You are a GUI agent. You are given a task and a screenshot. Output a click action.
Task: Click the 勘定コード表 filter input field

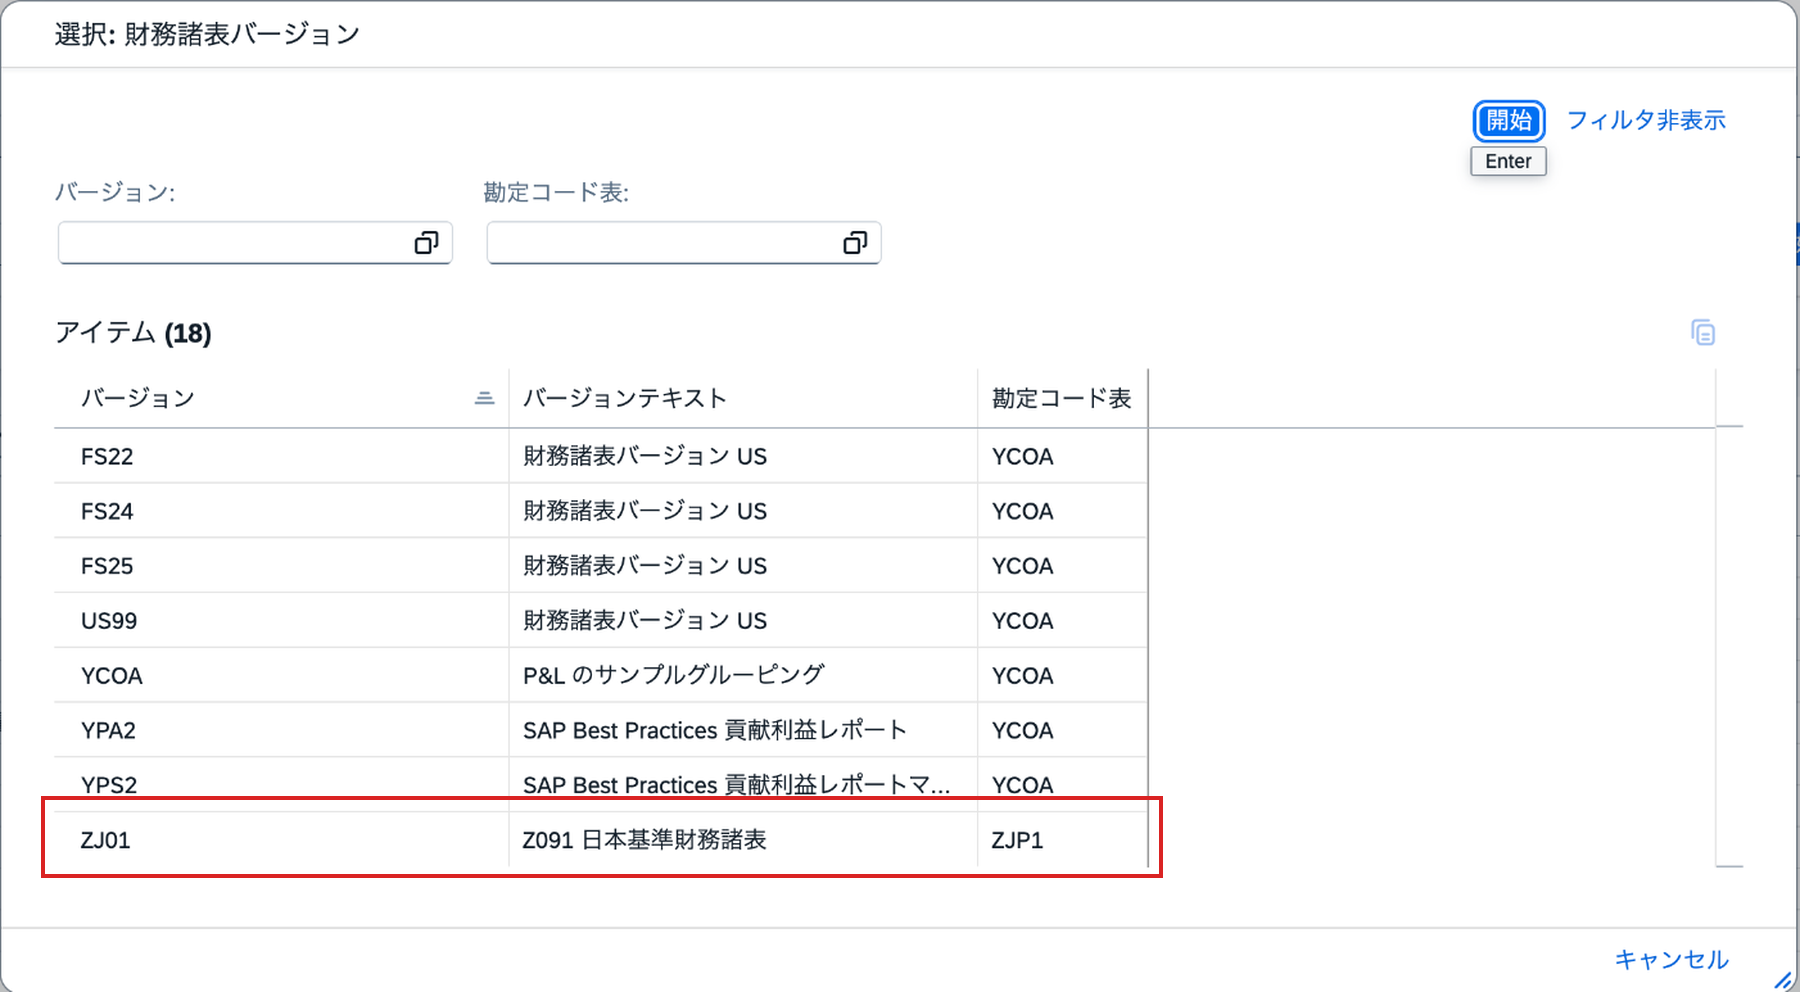(x=684, y=243)
